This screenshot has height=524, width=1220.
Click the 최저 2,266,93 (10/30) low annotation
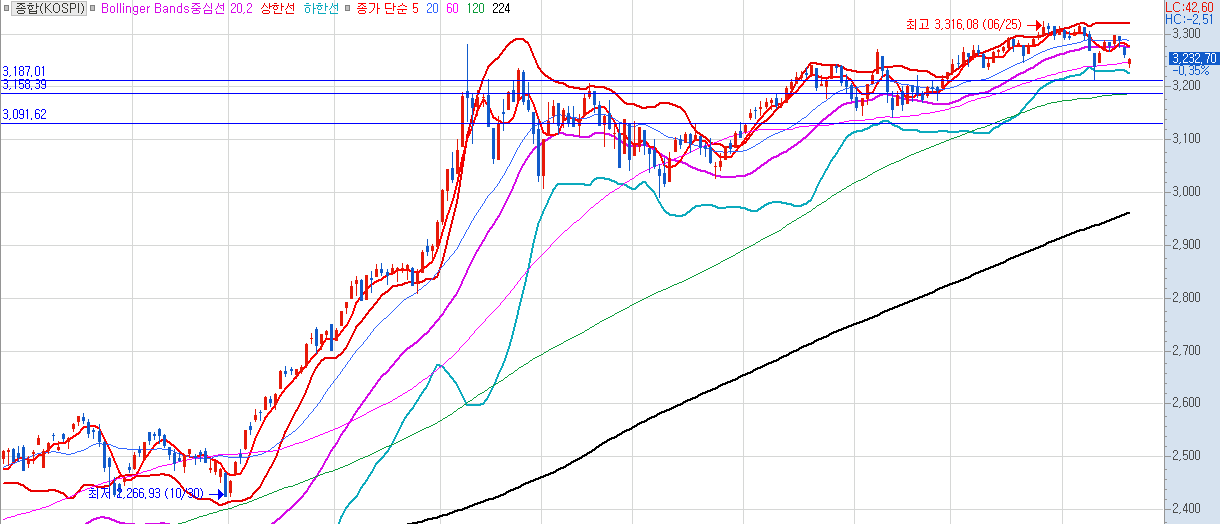[x=147, y=493]
